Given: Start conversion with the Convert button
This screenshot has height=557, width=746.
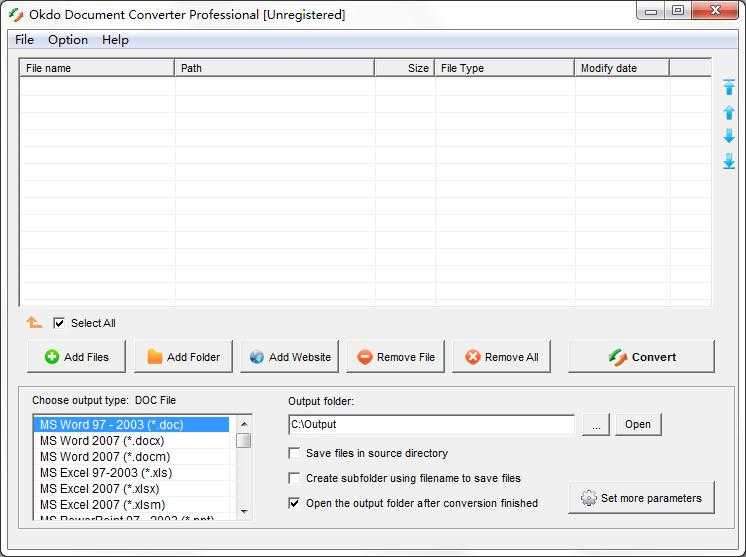Looking at the screenshot, I should (641, 357).
